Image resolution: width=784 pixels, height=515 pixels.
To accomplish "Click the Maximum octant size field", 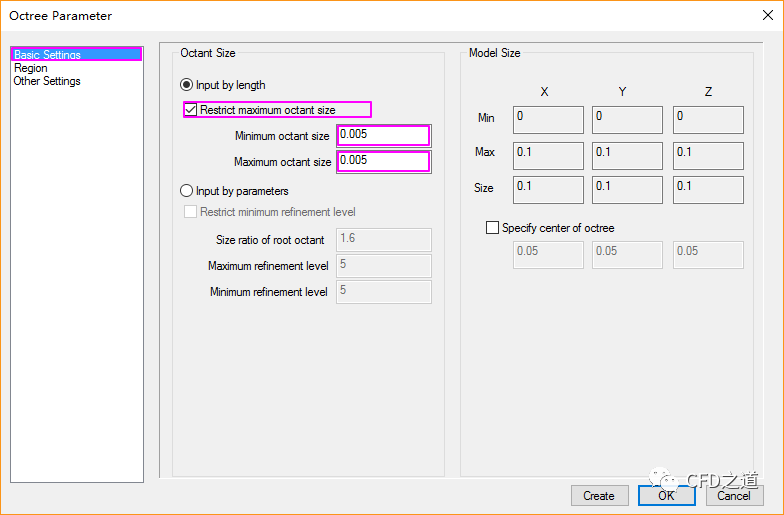I will tap(383, 161).
